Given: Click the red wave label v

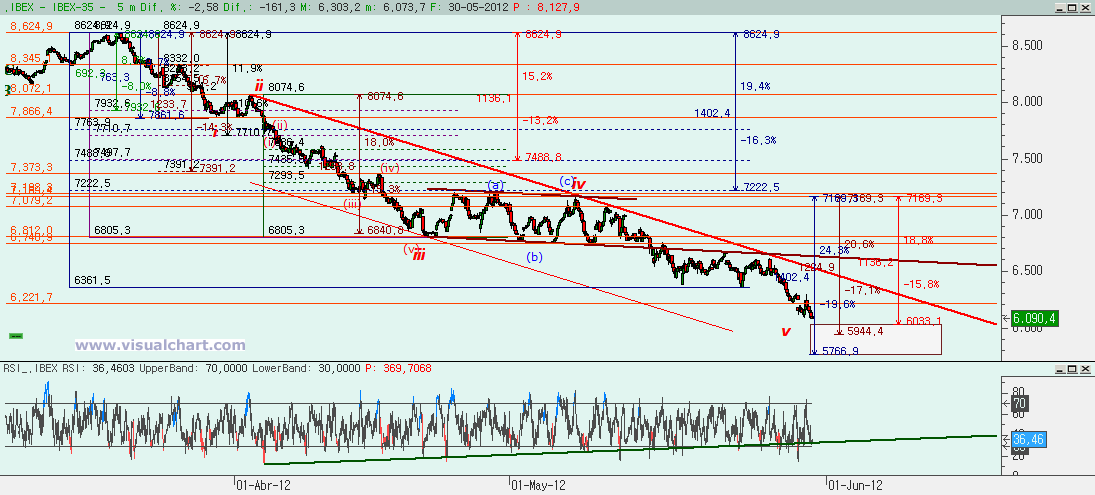Looking at the screenshot, I should pos(786,332).
